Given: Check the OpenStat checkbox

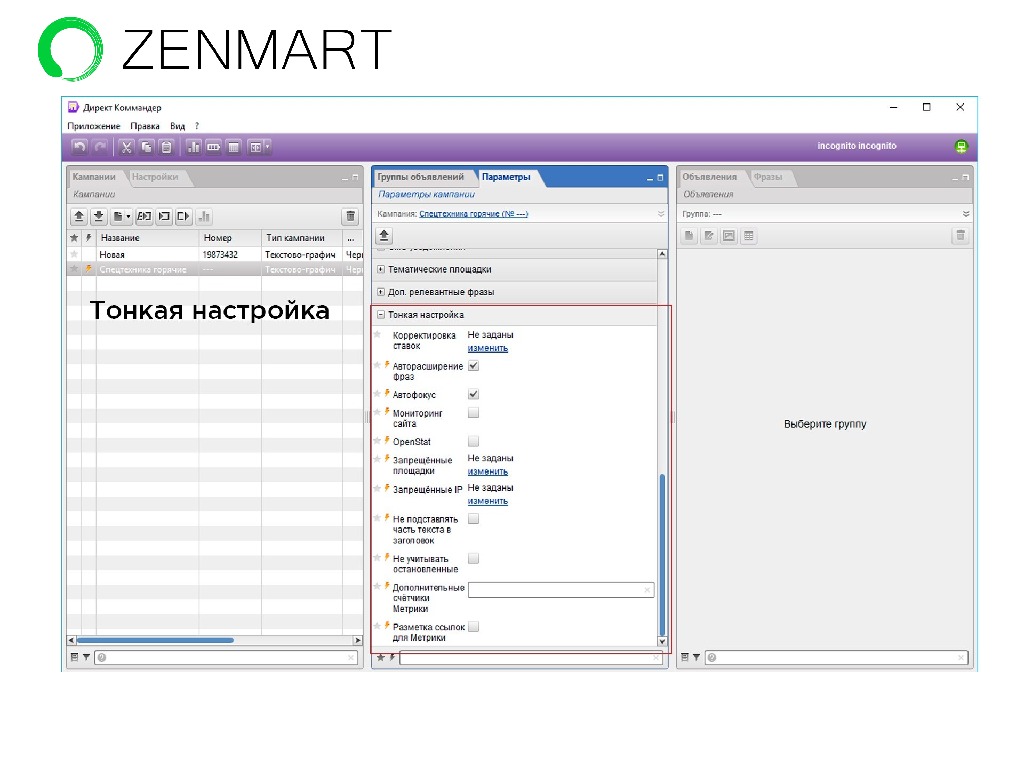Looking at the screenshot, I should pos(473,441).
